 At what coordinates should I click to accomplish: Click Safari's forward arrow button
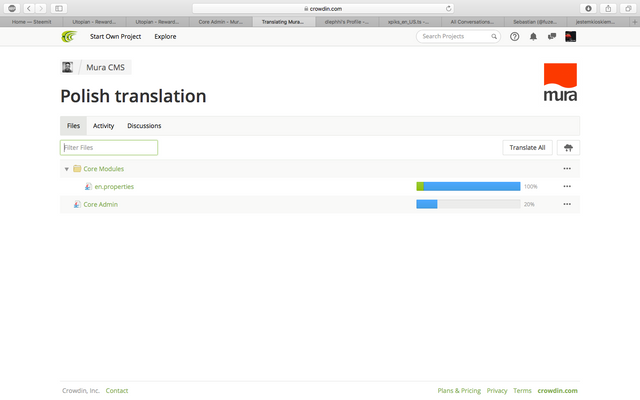(x=40, y=8)
